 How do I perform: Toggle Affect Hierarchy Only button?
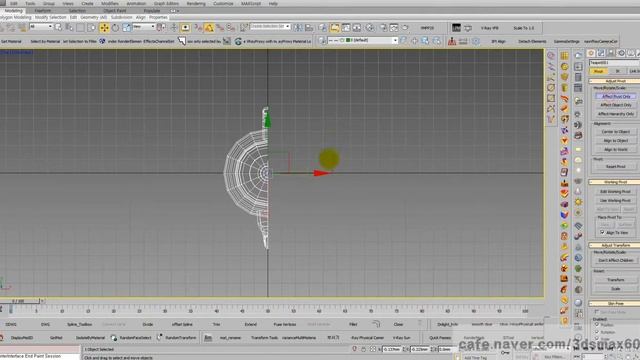click(616, 114)
